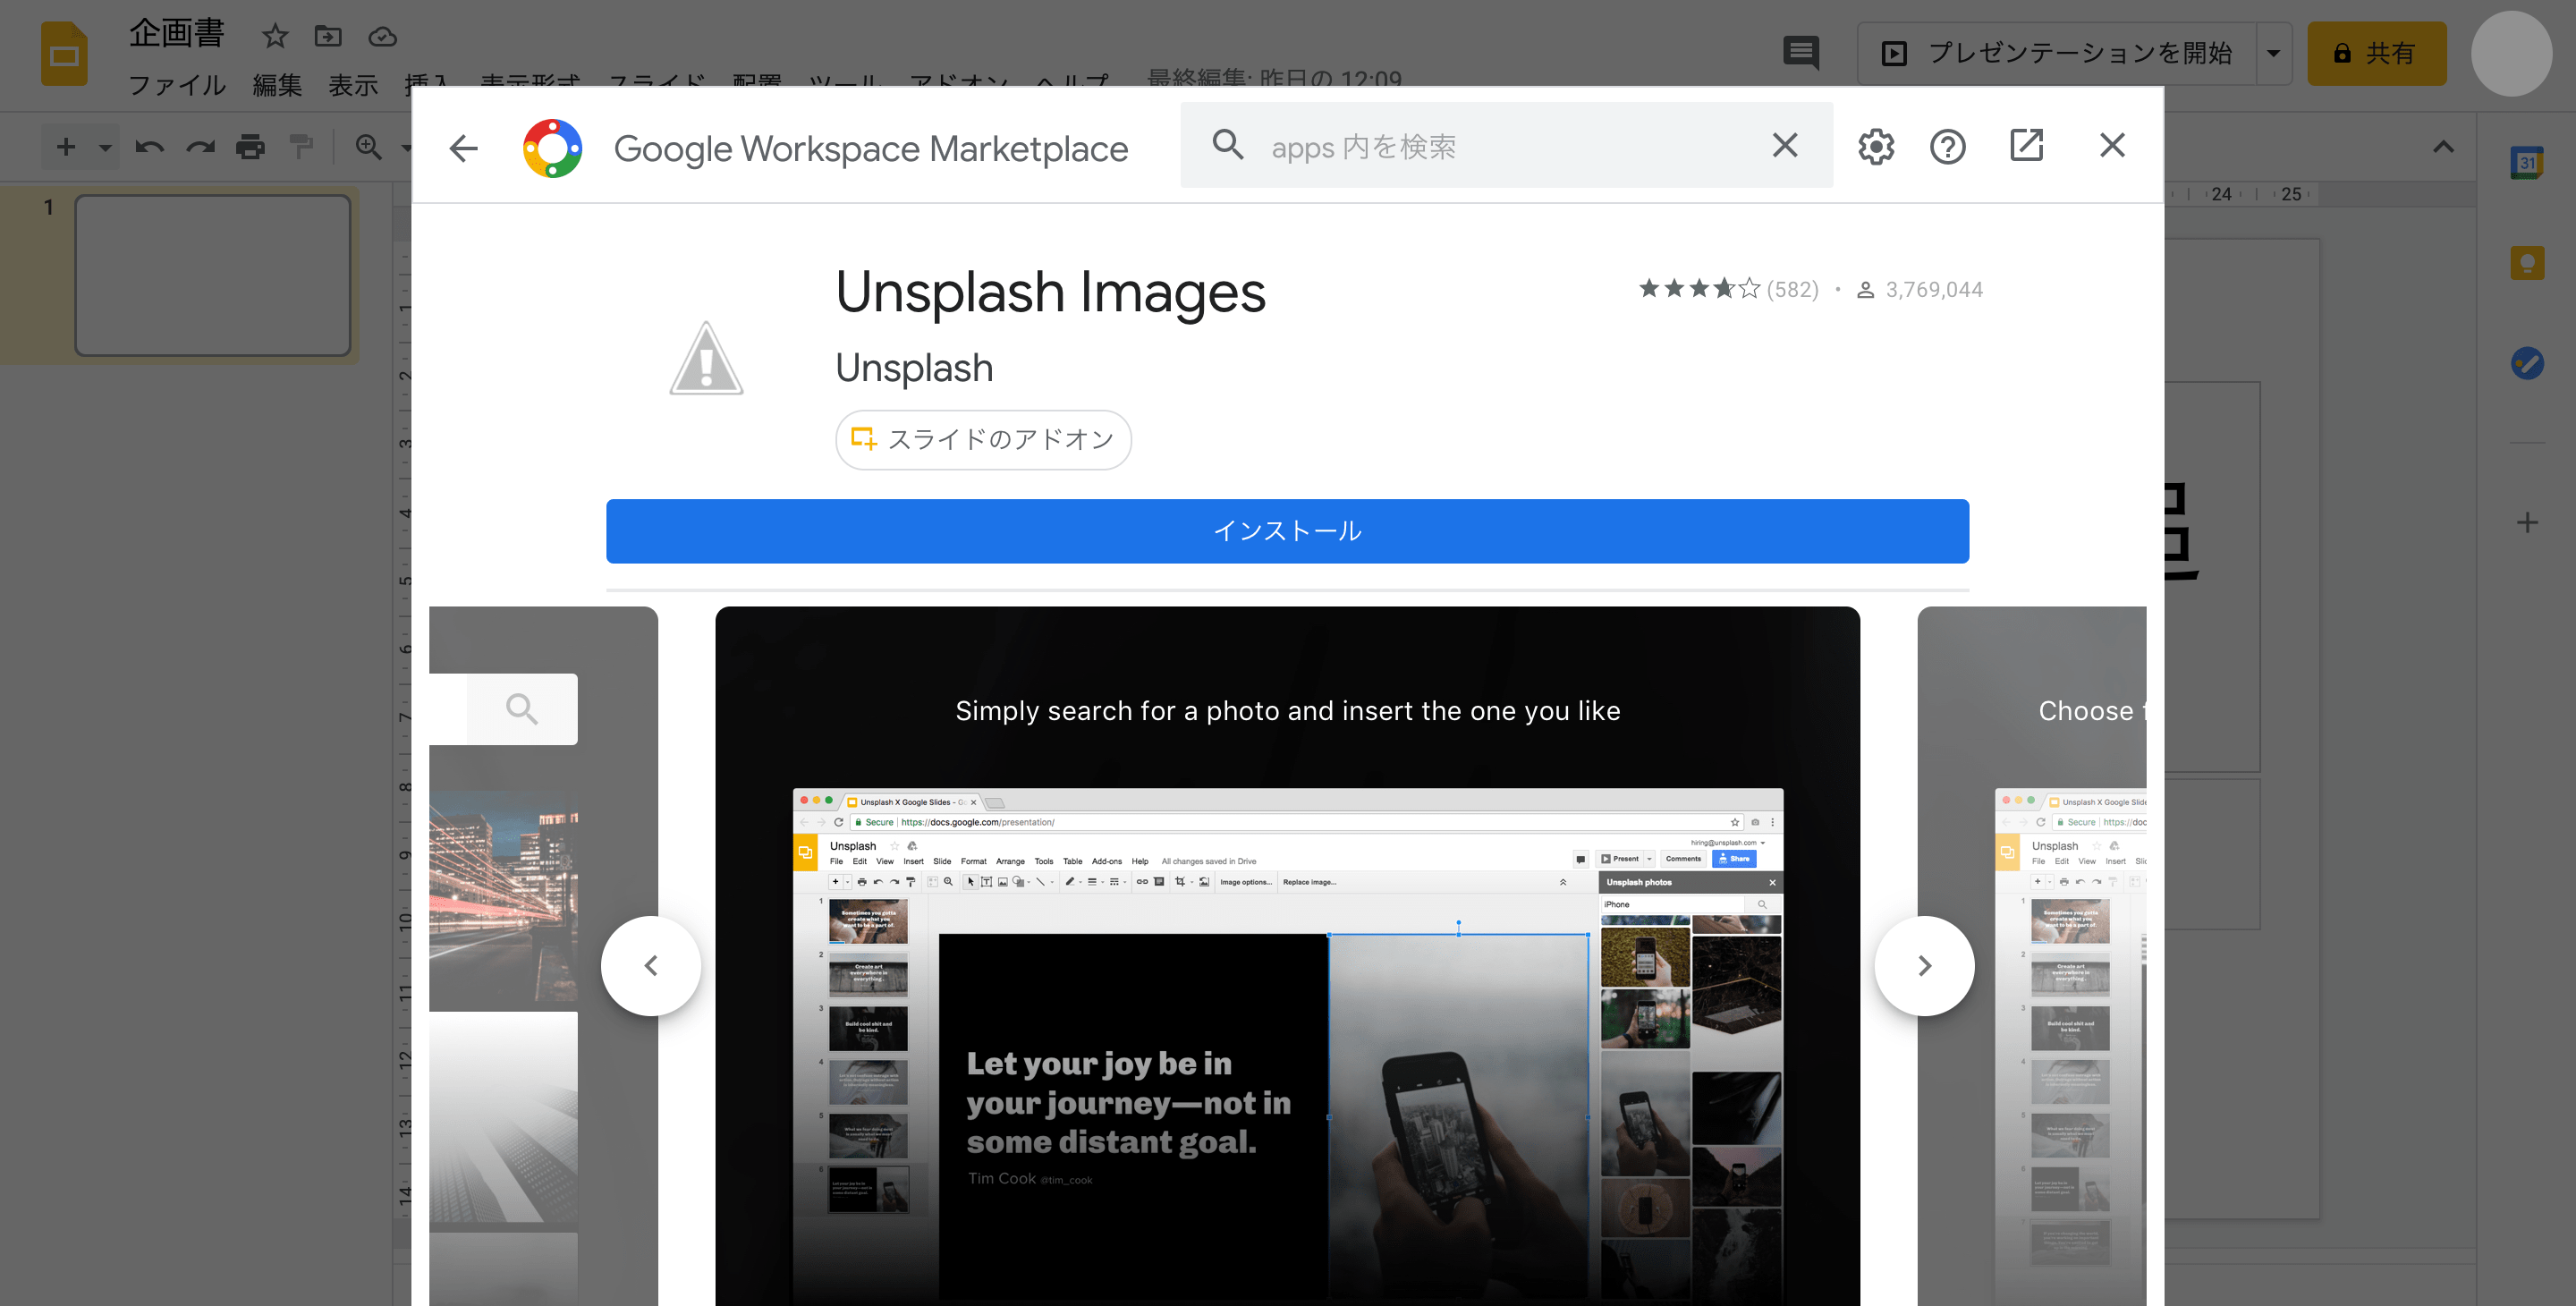Viewport: 2576px width, 1306px height.
Task: Open the Unsplash developer link
Action: click(914, 368)
